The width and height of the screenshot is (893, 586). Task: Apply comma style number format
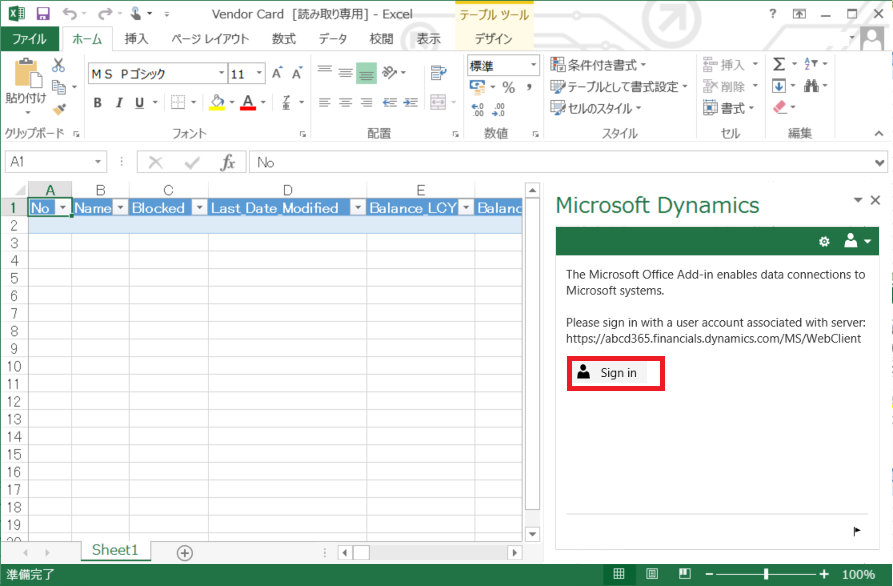tap(529, 87)
